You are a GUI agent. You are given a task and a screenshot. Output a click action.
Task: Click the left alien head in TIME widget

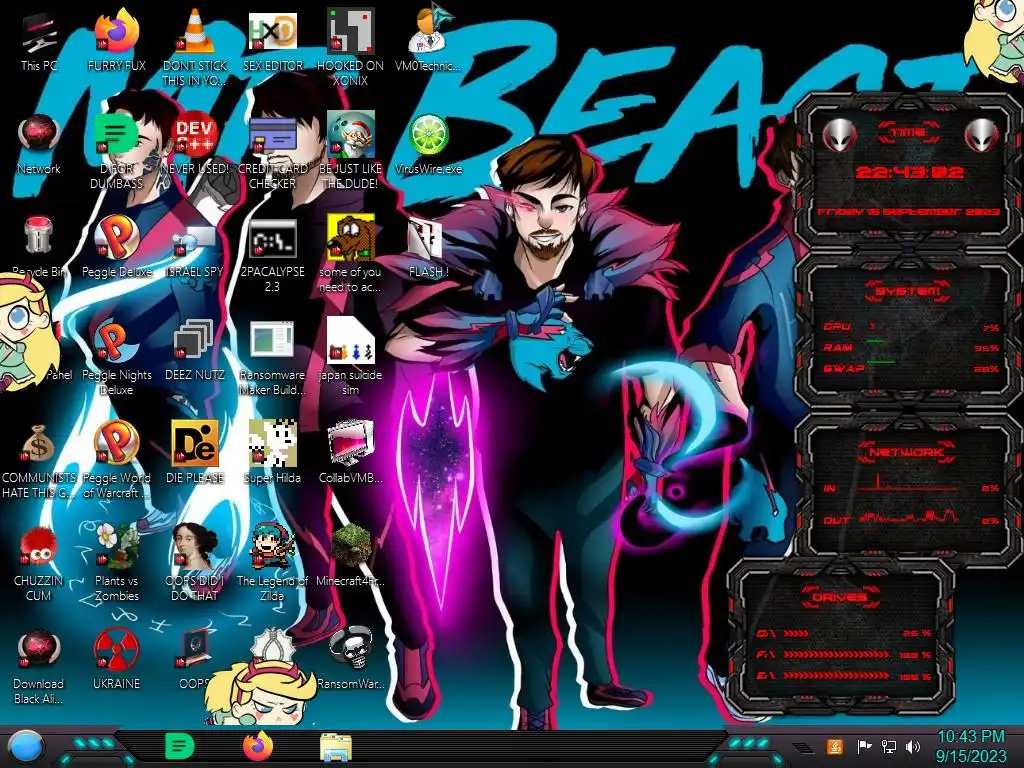pyautogui.click(x=839, y=135)
